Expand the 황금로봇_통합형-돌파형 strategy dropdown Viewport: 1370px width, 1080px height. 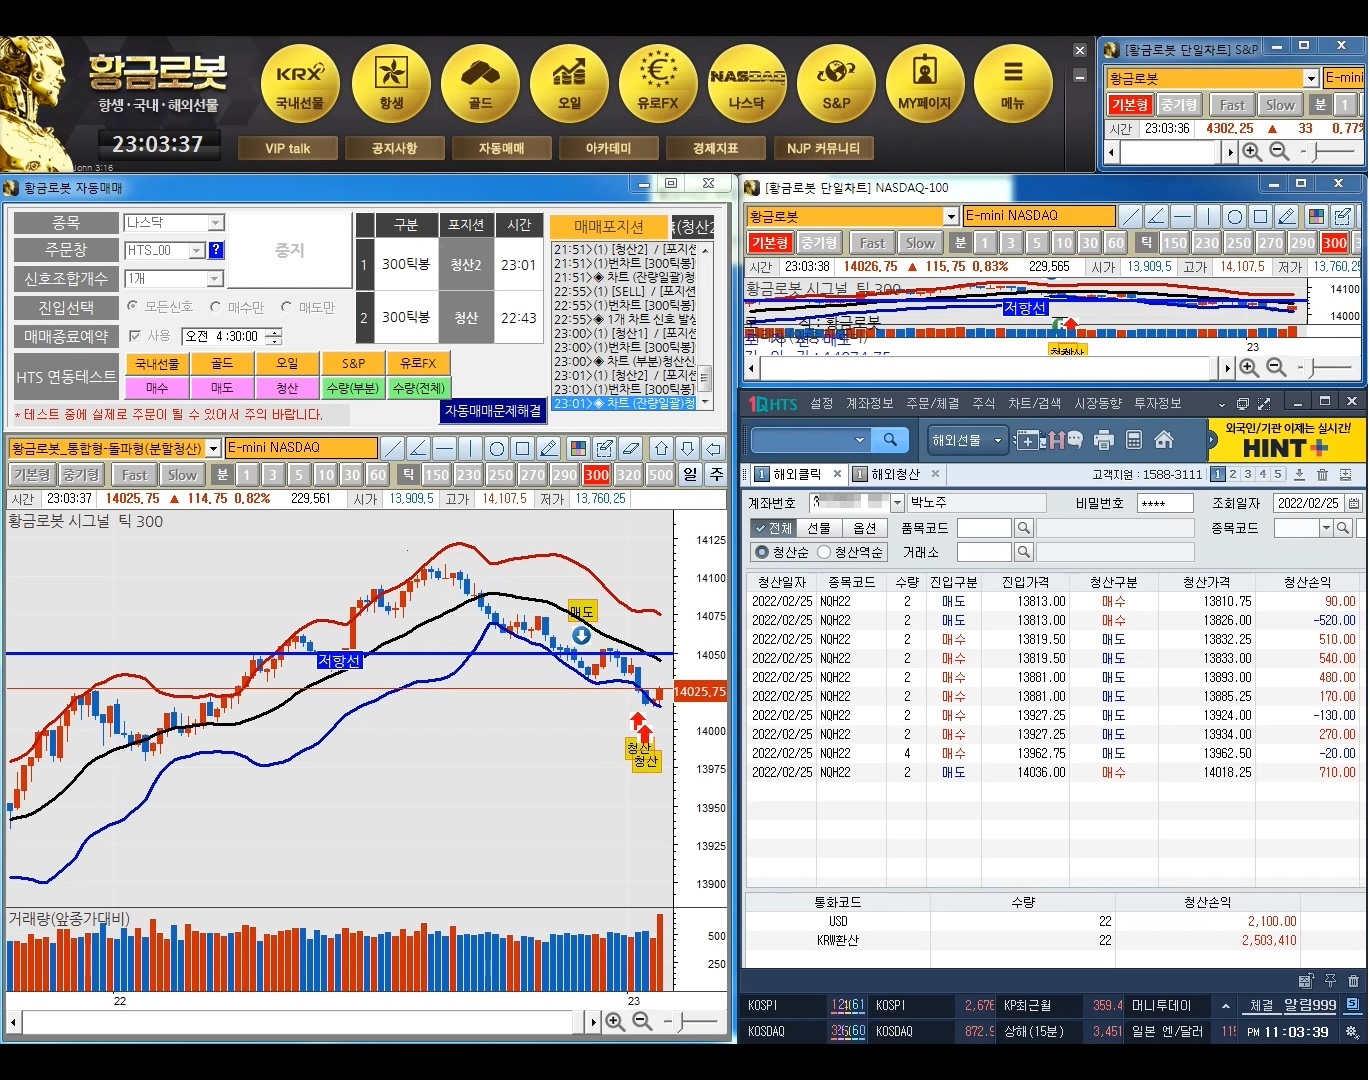pos(213,448)
